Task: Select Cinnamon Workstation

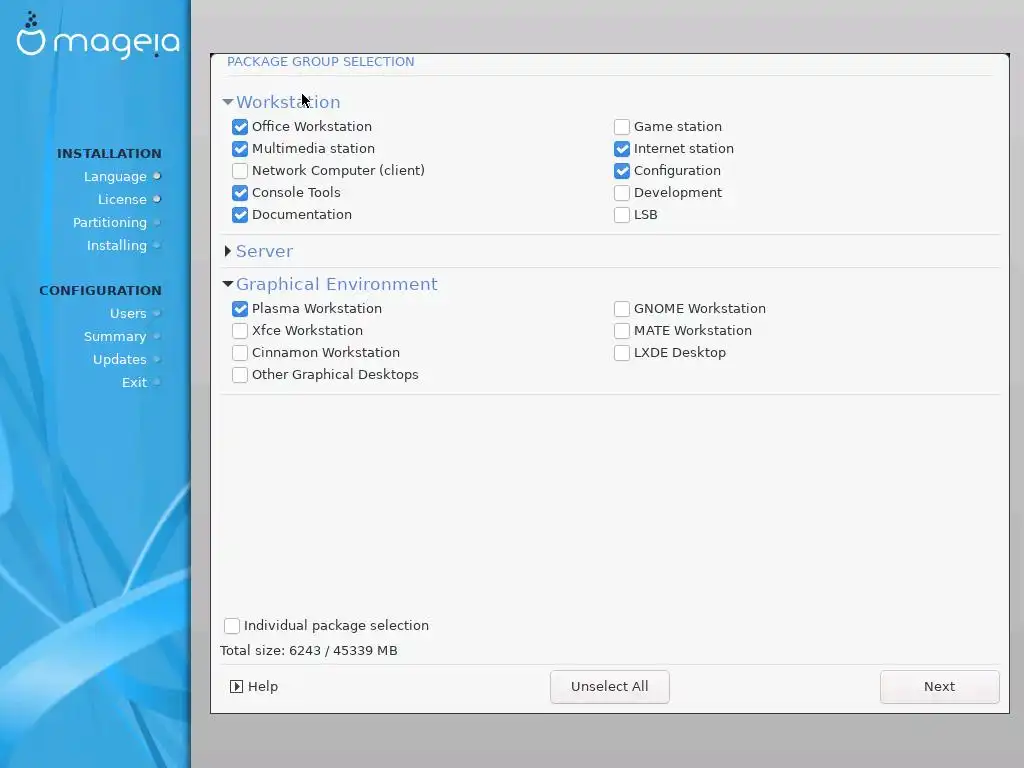Action: (x=240, y=353)
